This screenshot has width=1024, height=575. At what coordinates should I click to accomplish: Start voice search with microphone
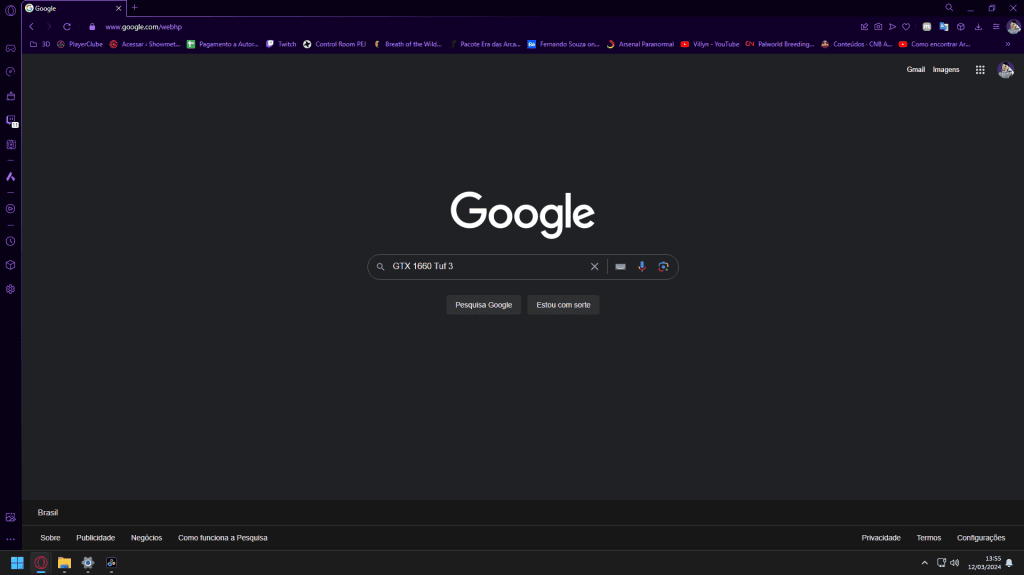tap(642, 267)
